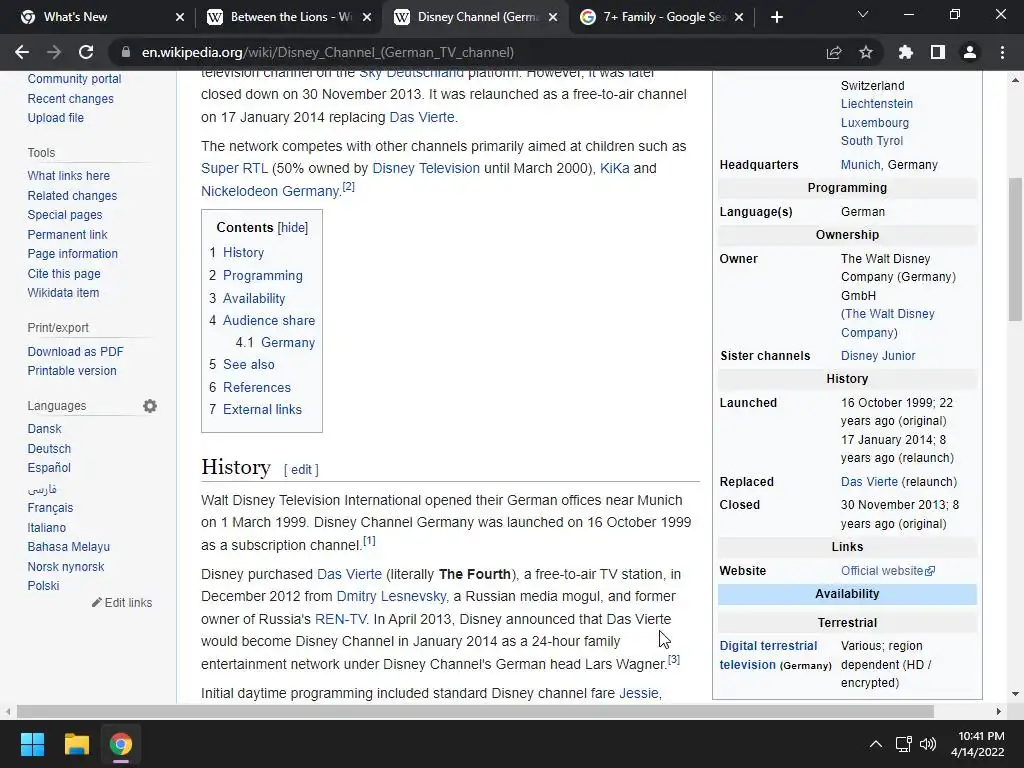This screenshot has width=1024, height=768.
Task: Open the language settings gear icon
Action: (150, 406)
